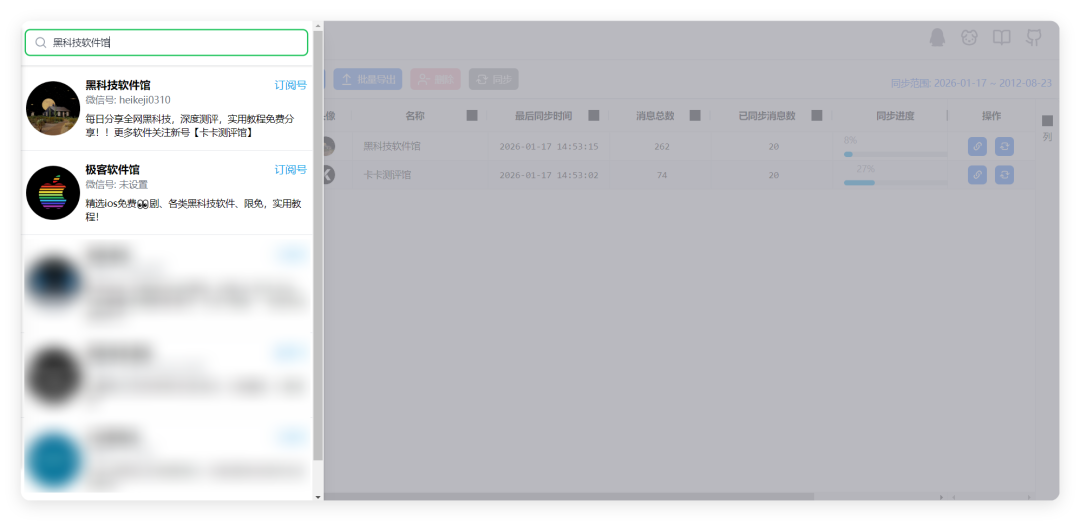This screenshot has width=1080, height=521.
Task: Select 极客软件馆 Apple logo avatar
Action: click(53, 193)
